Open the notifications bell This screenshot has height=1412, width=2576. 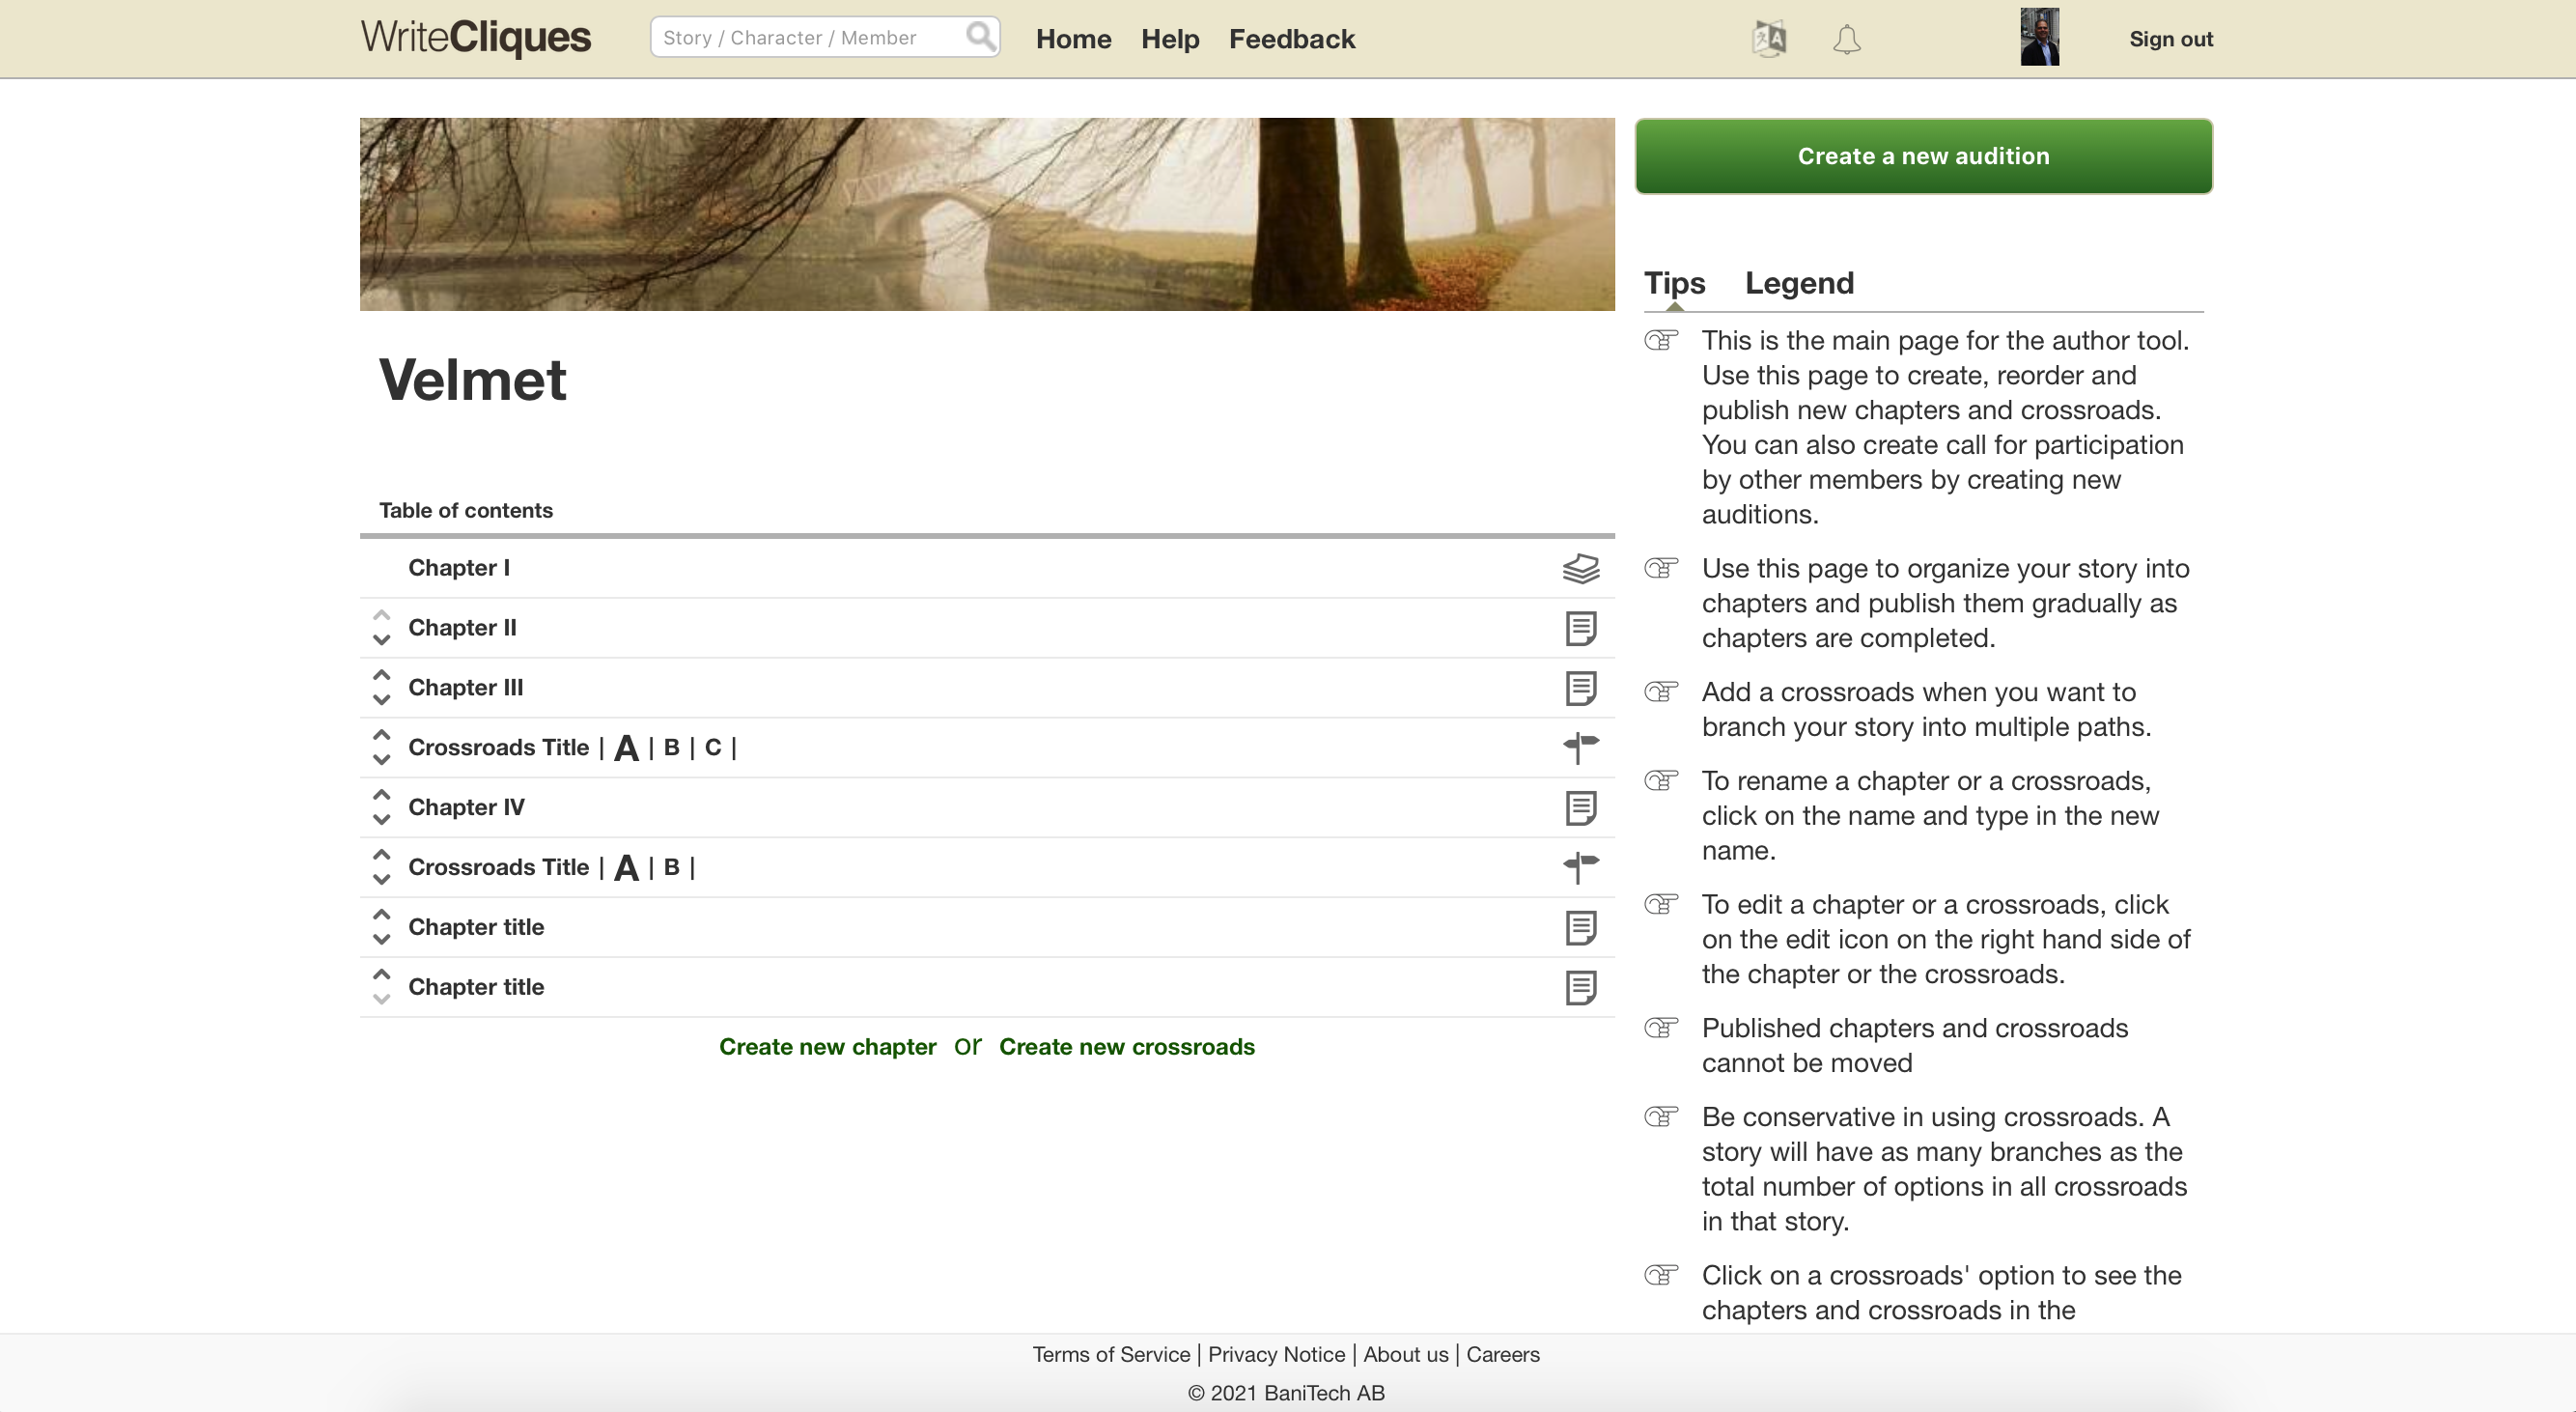[x=1846, y=40]
